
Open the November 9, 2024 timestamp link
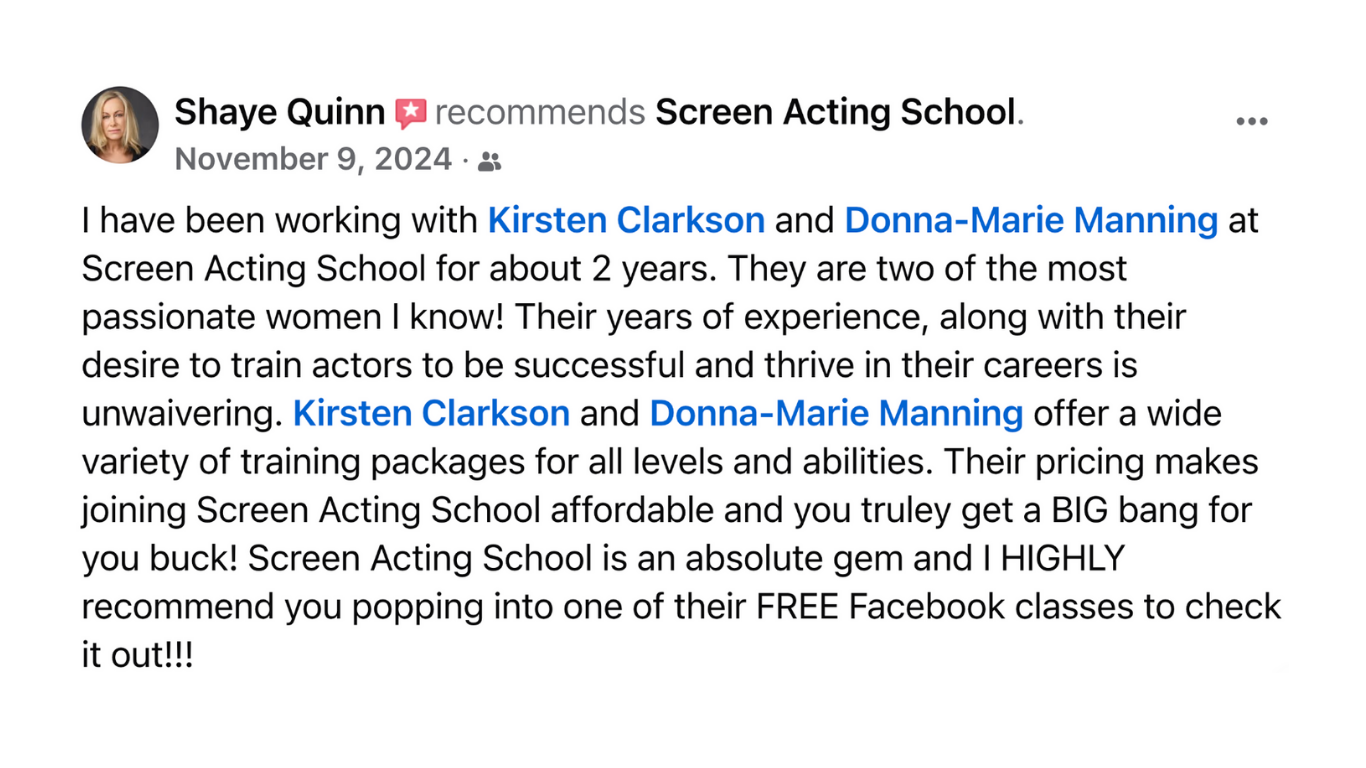[313, 159]
